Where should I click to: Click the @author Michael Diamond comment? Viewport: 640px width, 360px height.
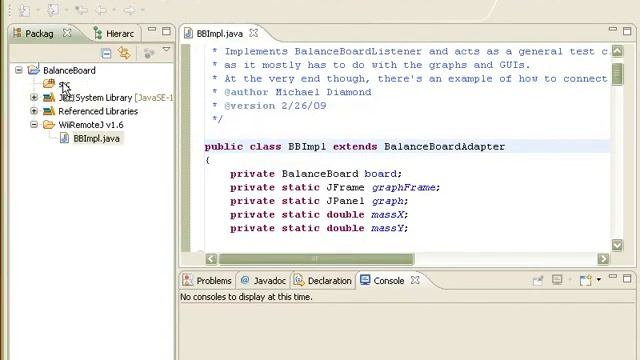(298, 92)
